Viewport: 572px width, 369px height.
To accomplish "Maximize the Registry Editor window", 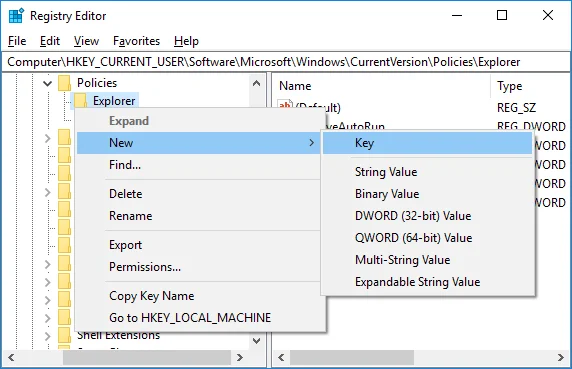I will coord(502,15).
